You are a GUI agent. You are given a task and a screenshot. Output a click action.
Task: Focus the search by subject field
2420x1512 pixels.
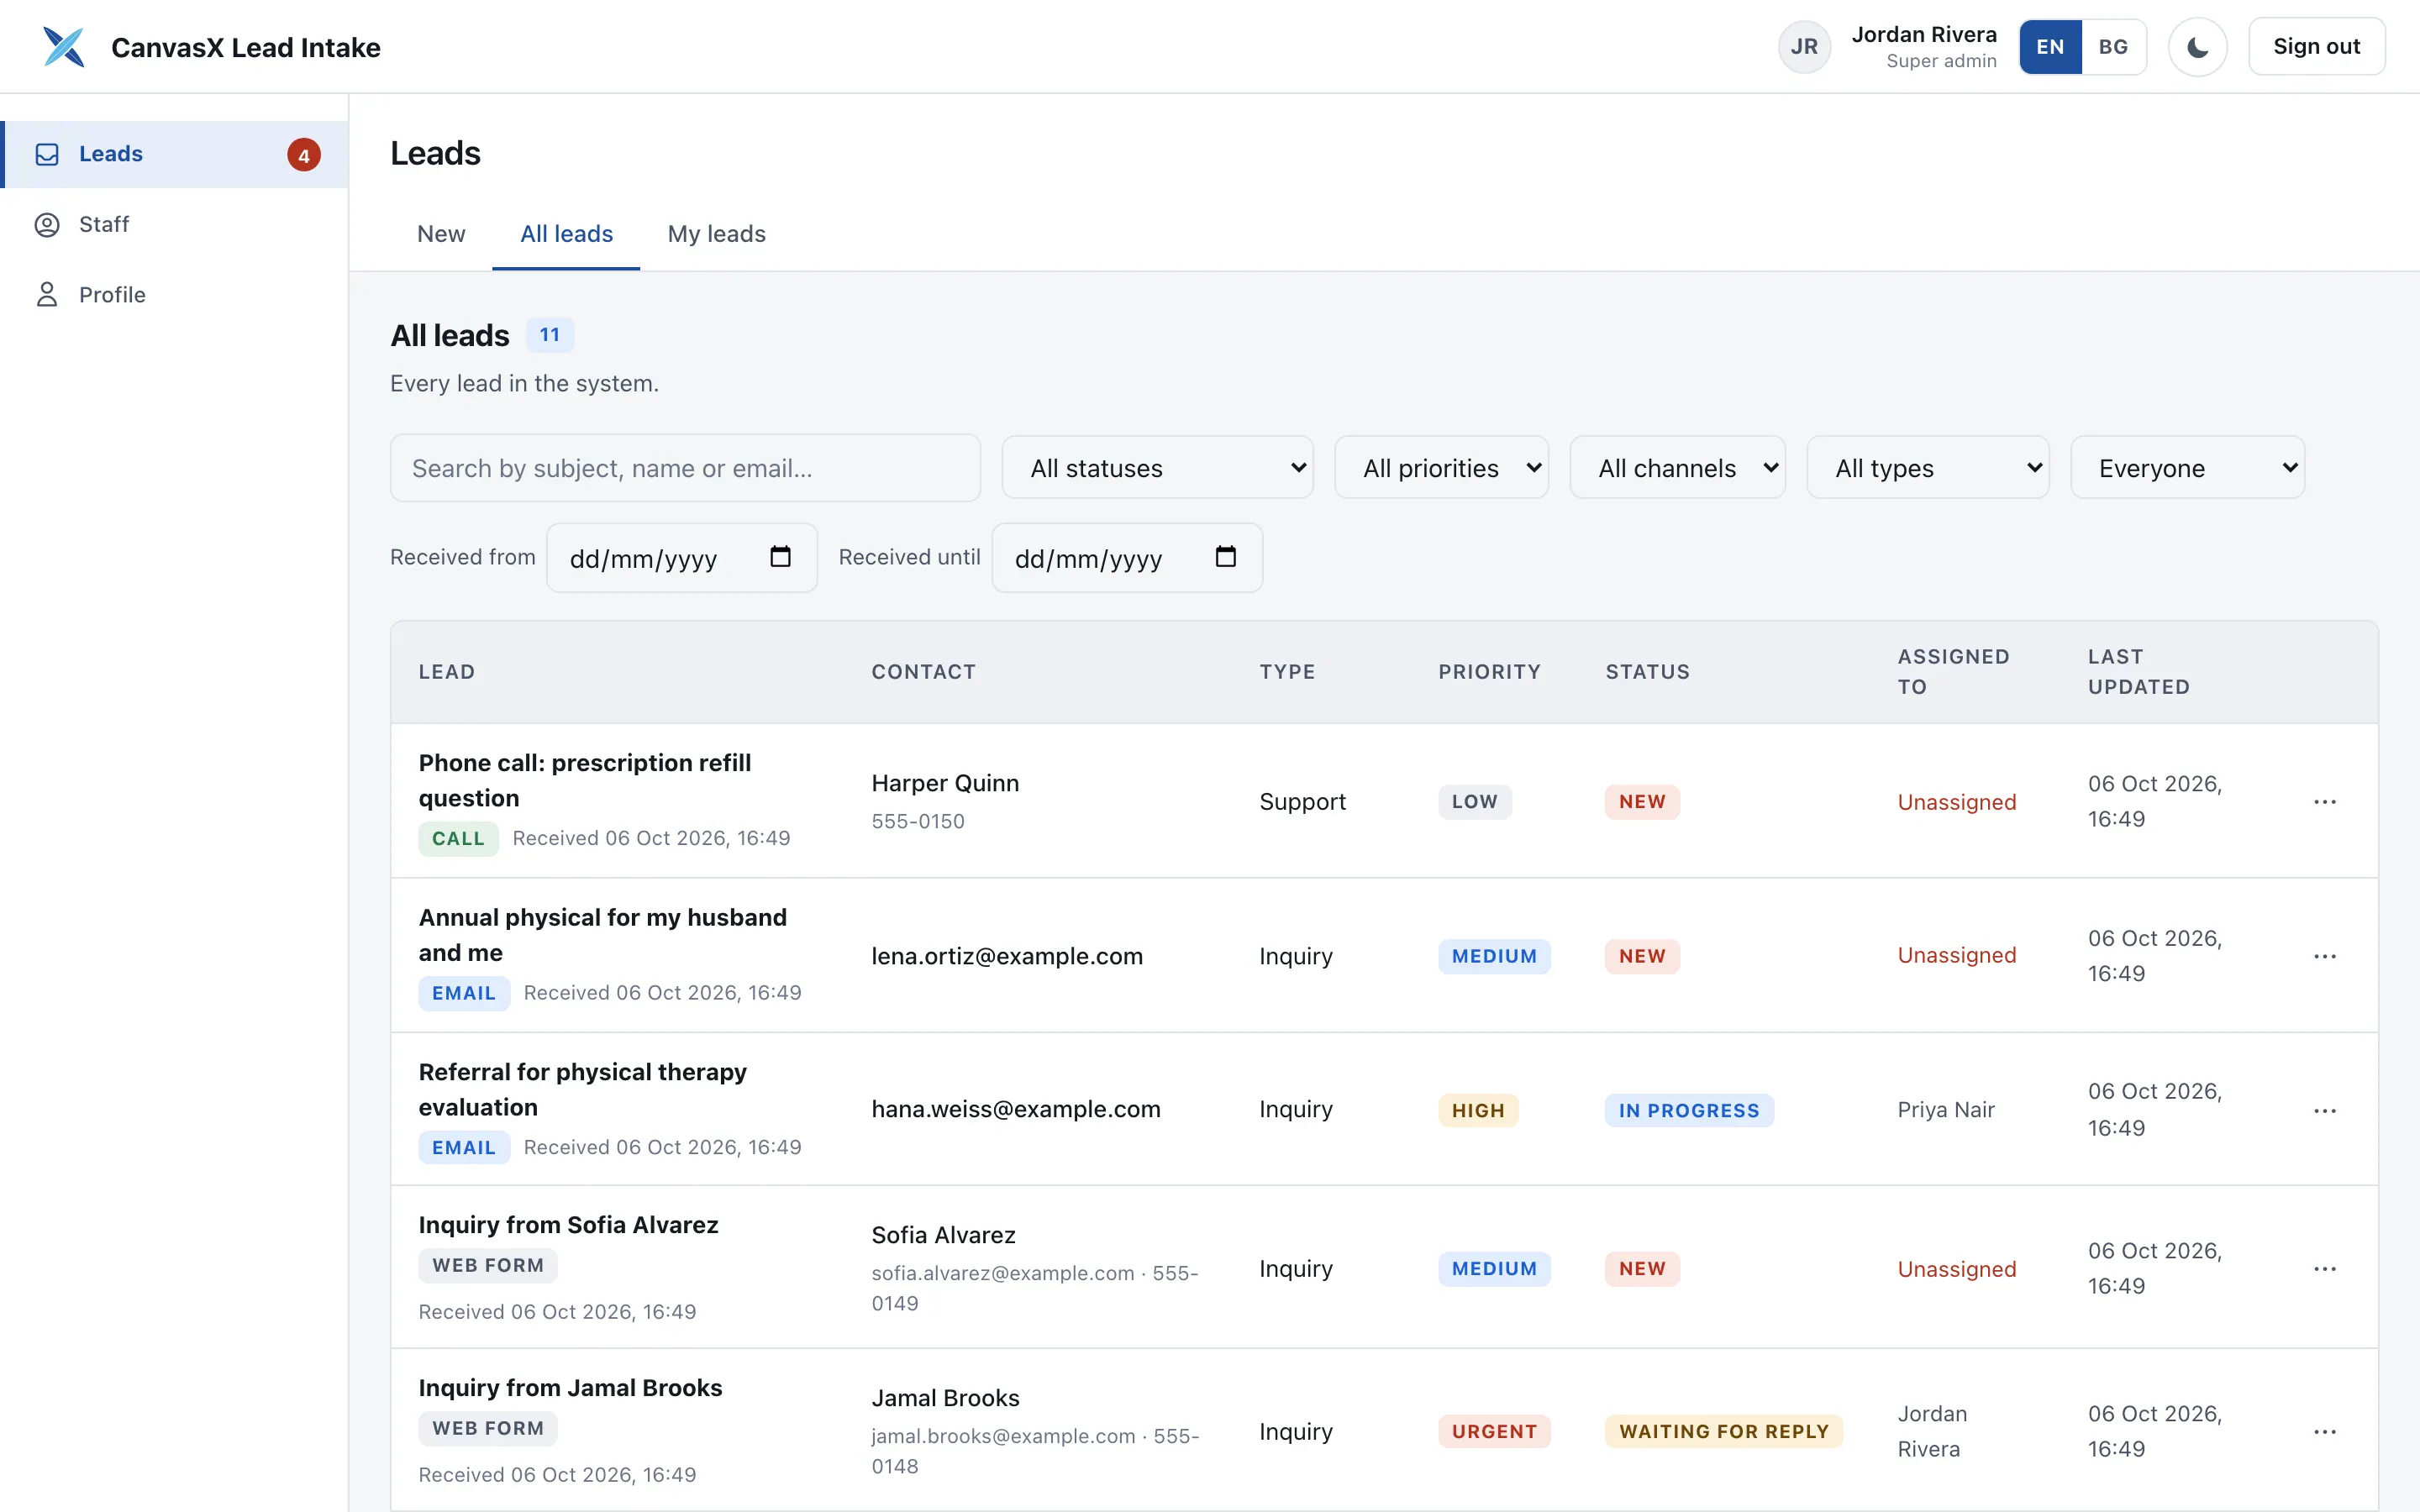[685, 468]
